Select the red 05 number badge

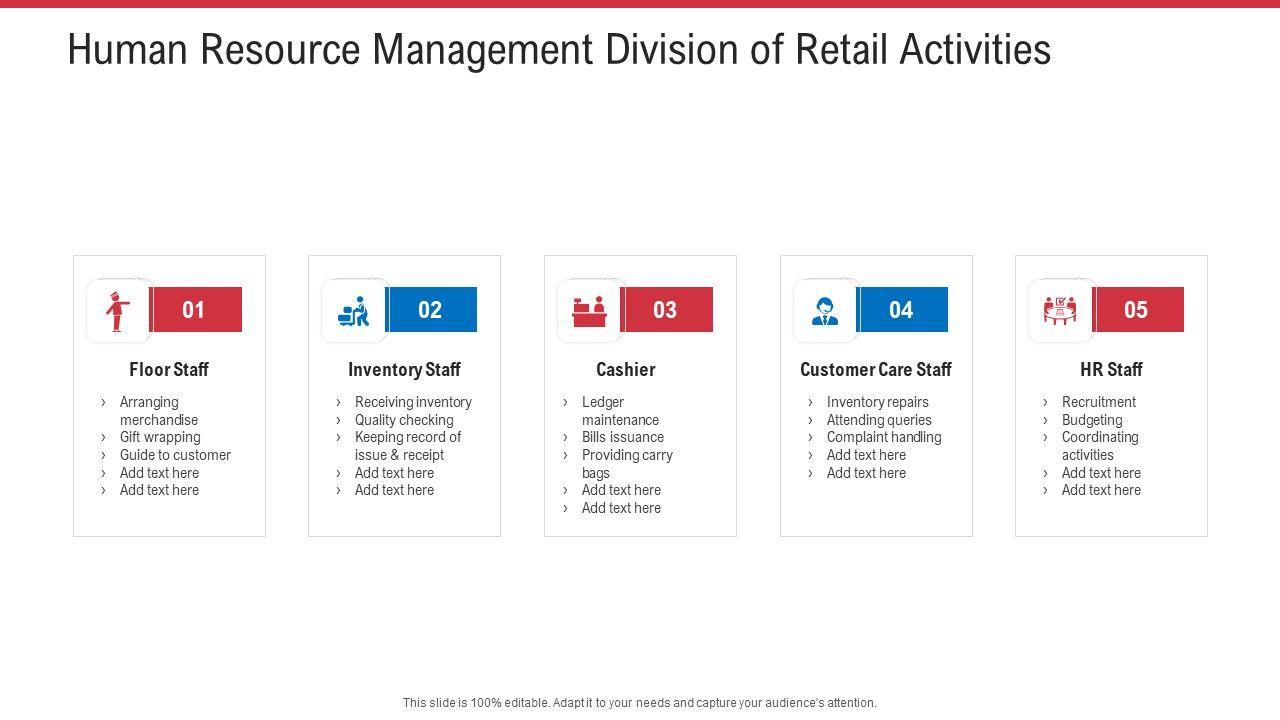click(x=1138, y=310)
